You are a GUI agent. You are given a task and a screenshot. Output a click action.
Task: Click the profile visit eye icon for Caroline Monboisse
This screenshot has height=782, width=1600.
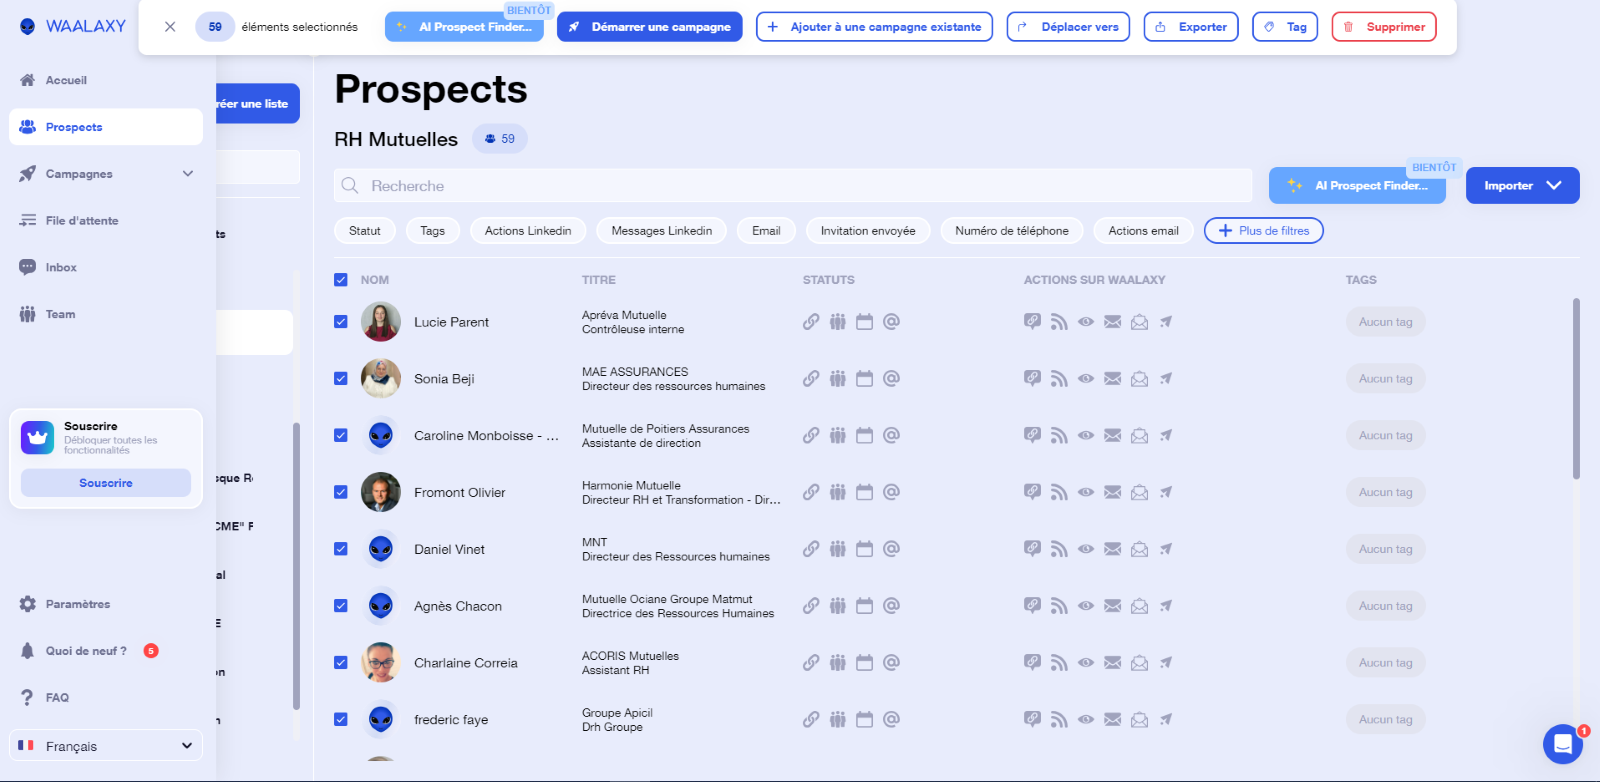(x=1086, y=436)
